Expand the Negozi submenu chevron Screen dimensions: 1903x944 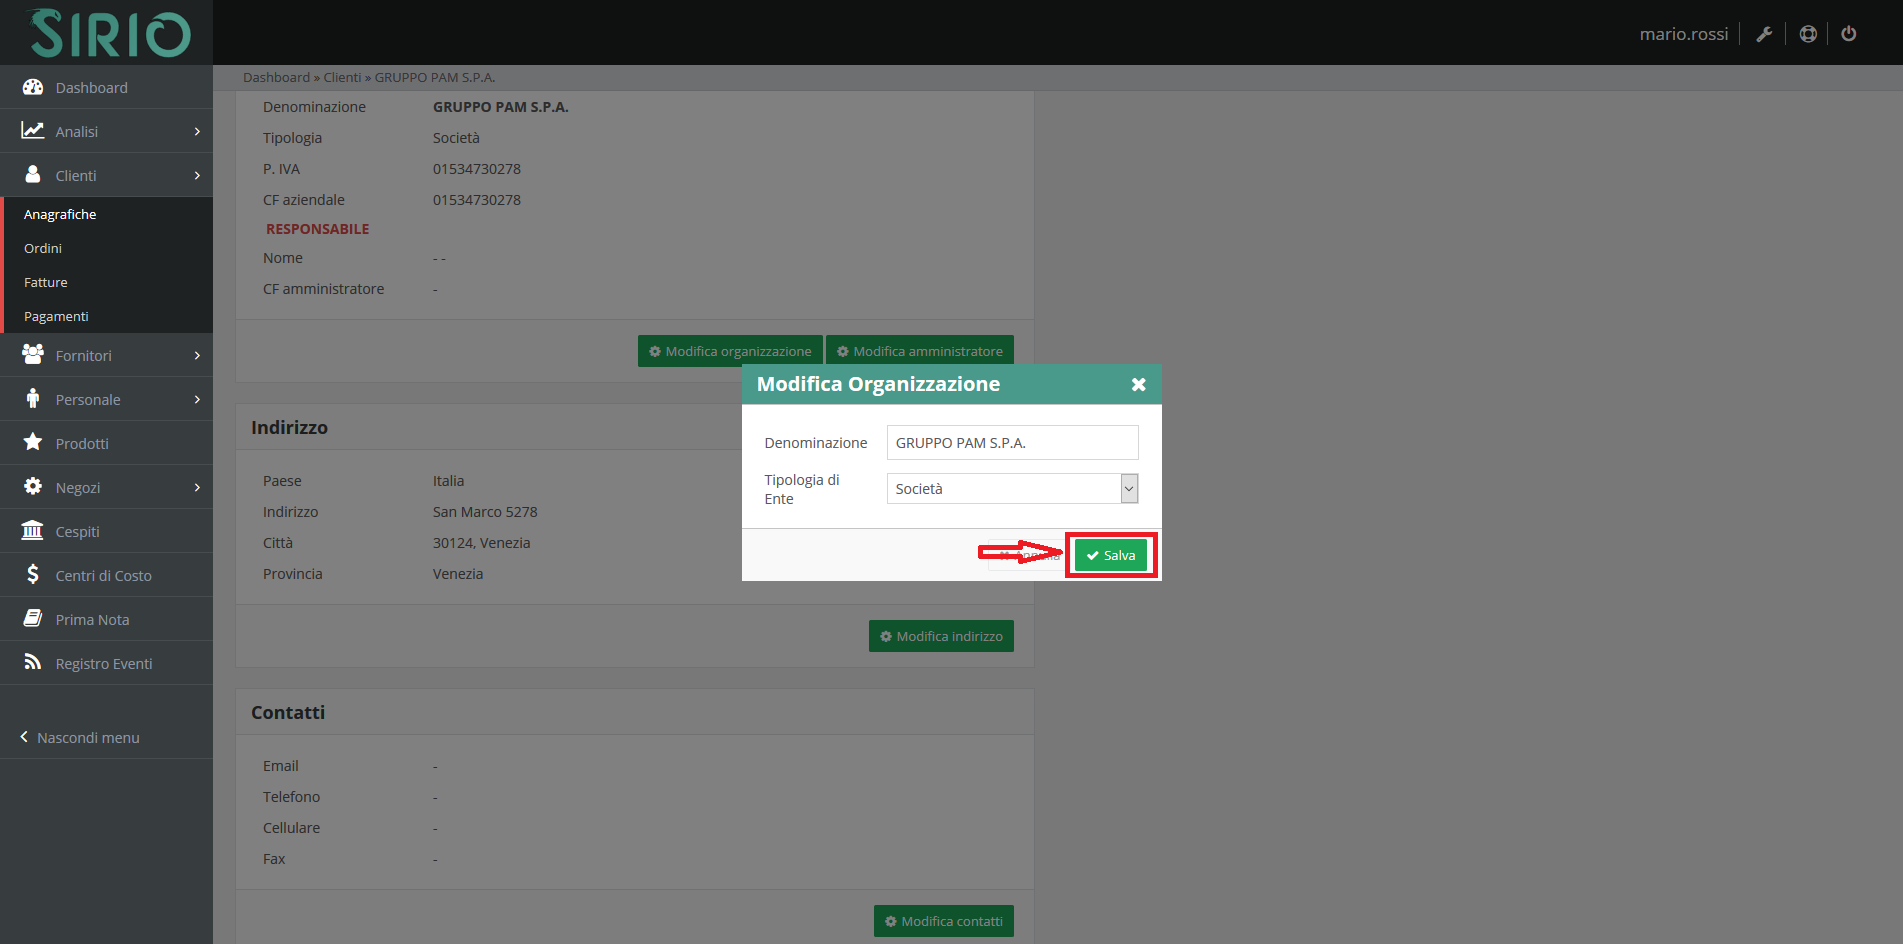pyautogui.click(x=197, y=487)
